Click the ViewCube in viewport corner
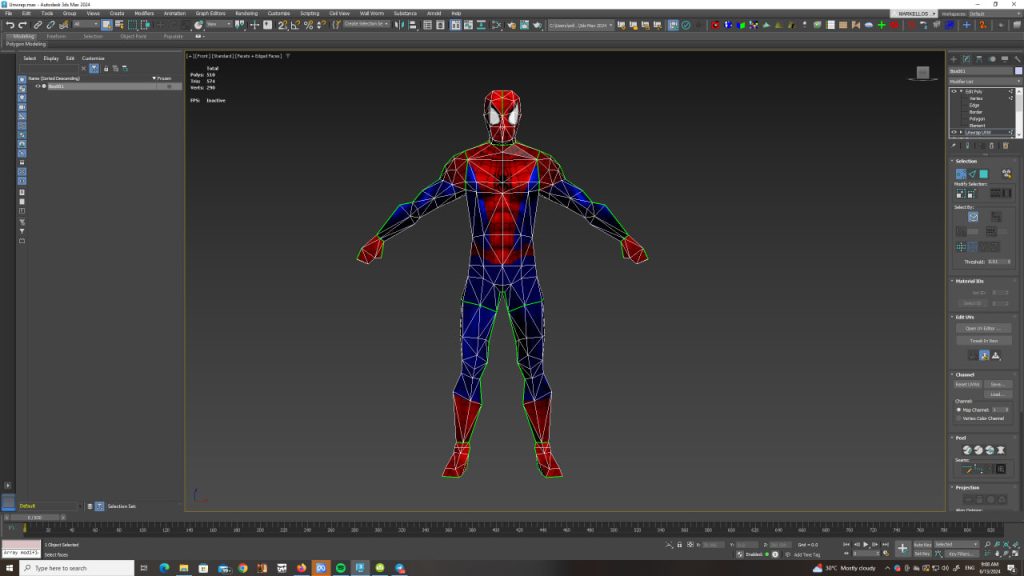Screen dimensions: 1024x576 (x=923, y=72)
